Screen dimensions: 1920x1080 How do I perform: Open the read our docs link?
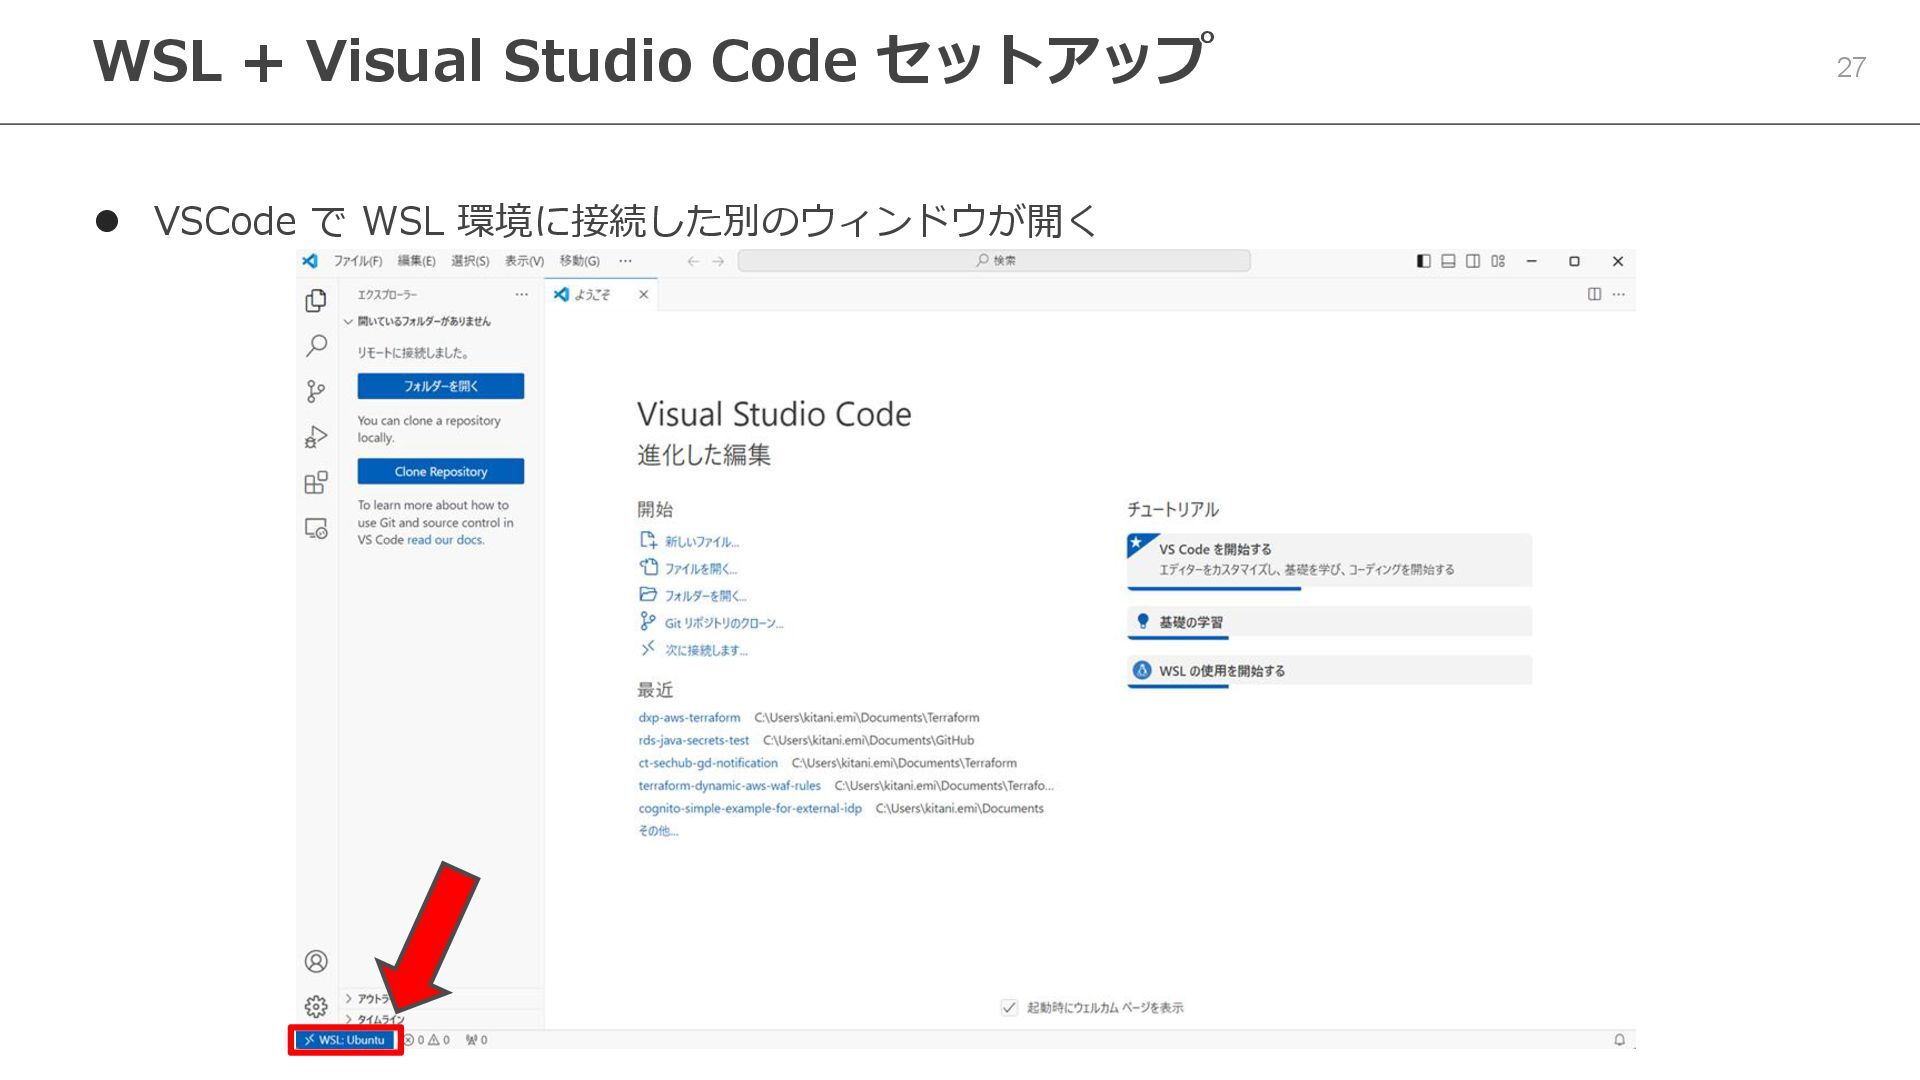tap(445, 540)
